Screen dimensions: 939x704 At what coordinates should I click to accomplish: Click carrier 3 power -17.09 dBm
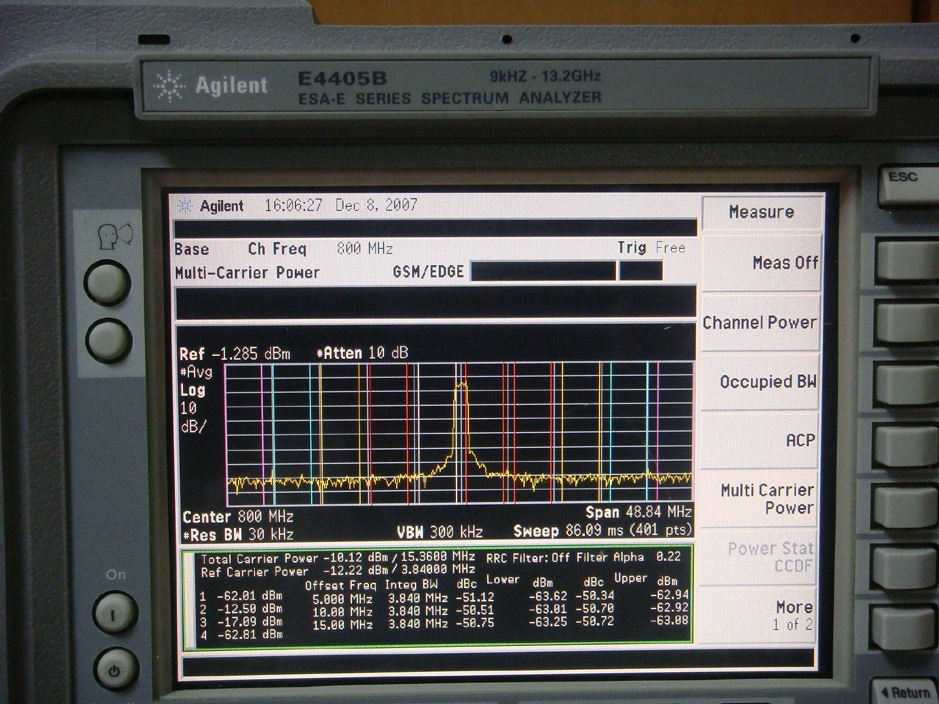click(249, 621)
